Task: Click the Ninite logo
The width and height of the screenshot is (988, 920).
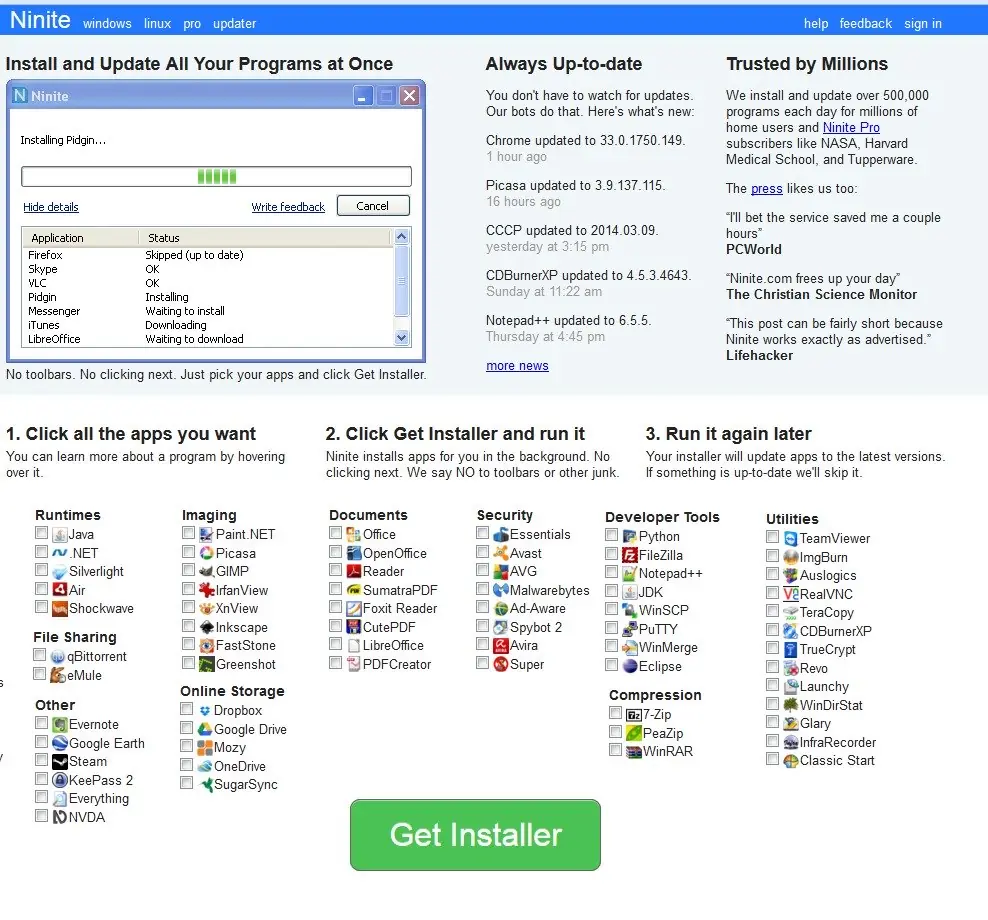Action: 40,20
